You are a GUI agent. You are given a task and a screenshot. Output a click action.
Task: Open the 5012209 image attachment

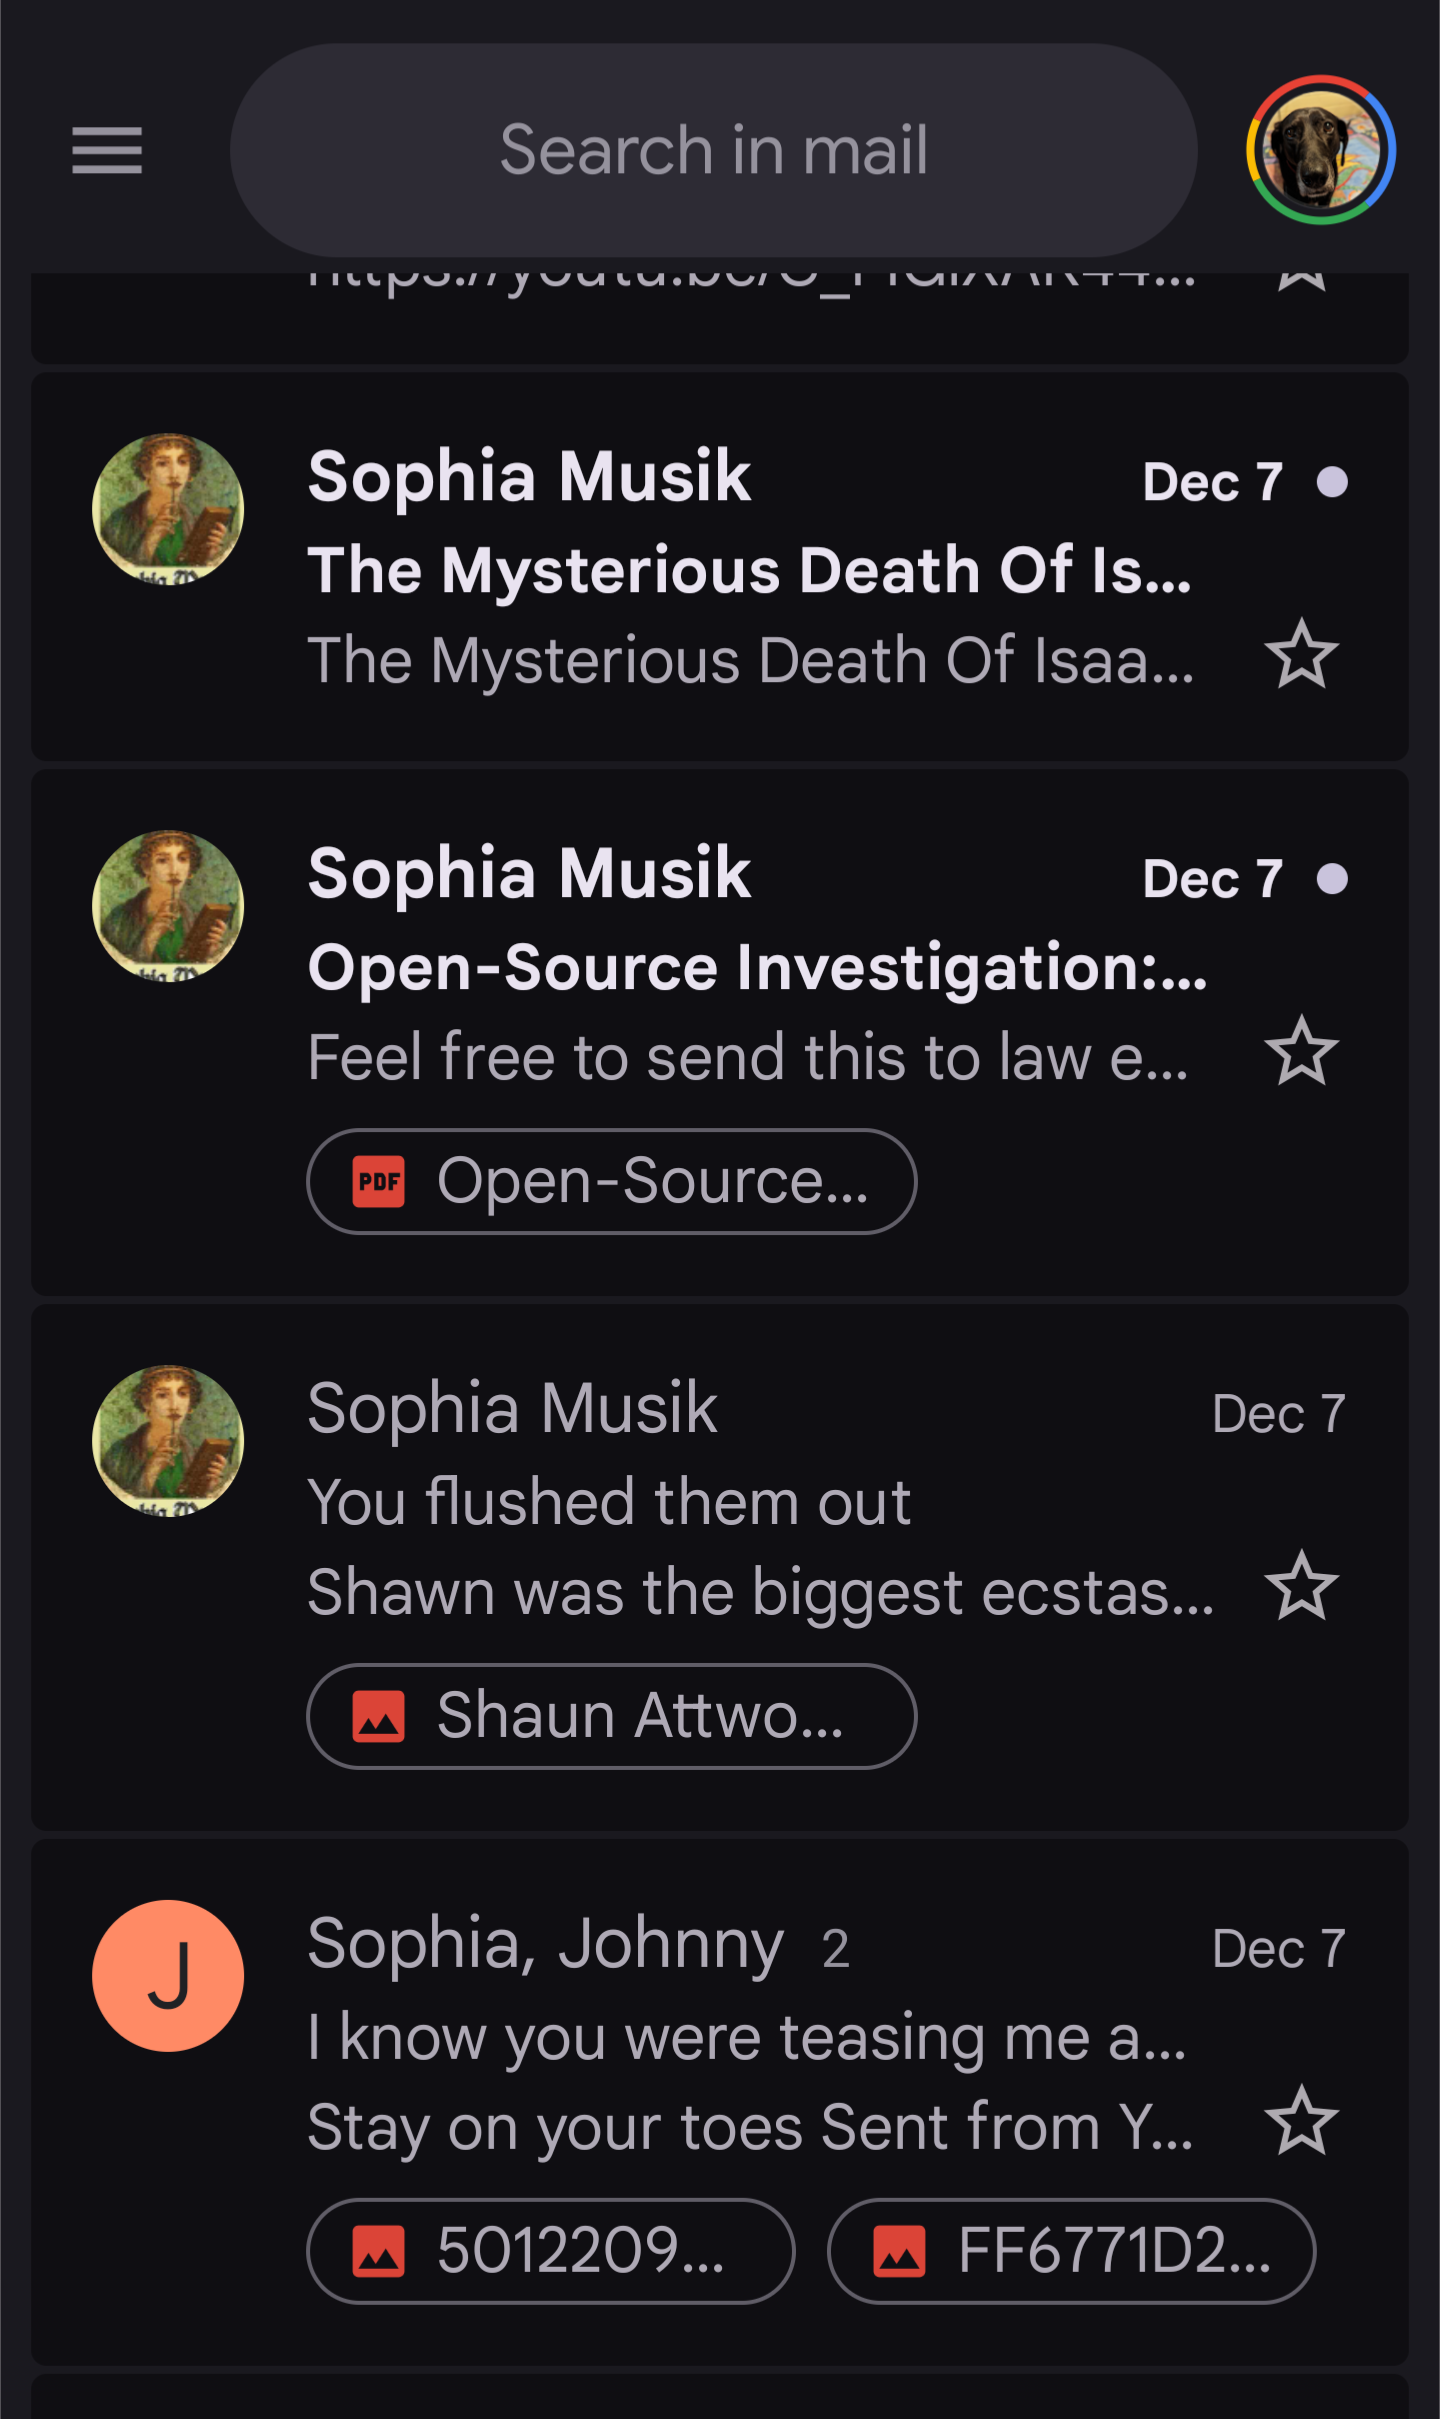(550, 2251)
